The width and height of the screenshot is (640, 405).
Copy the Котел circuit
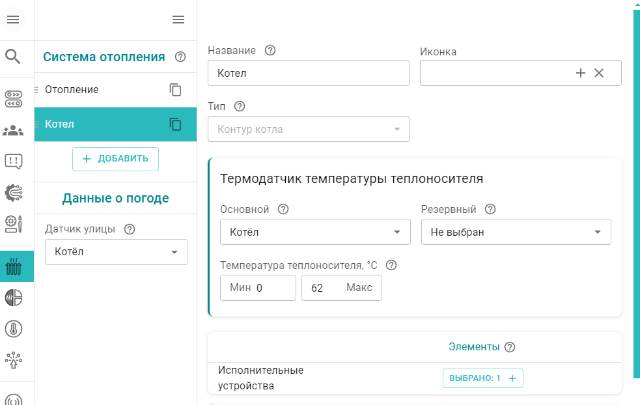tap(175, 125)
